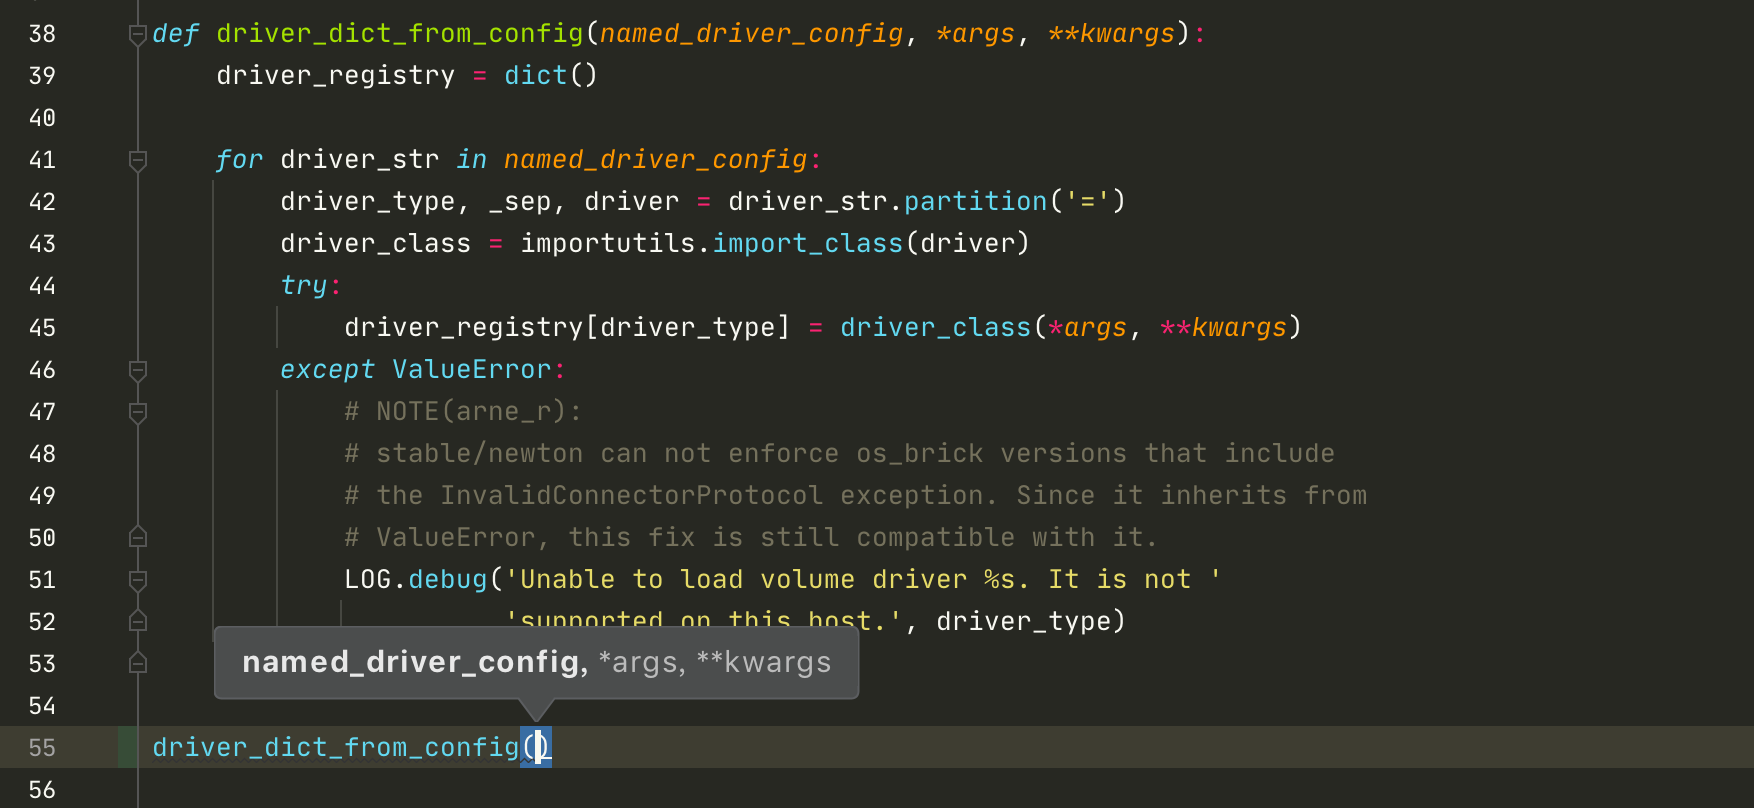Click the dict() call on line 39
This screenshot has width=1754, height=808.
[x=550, y=76]
